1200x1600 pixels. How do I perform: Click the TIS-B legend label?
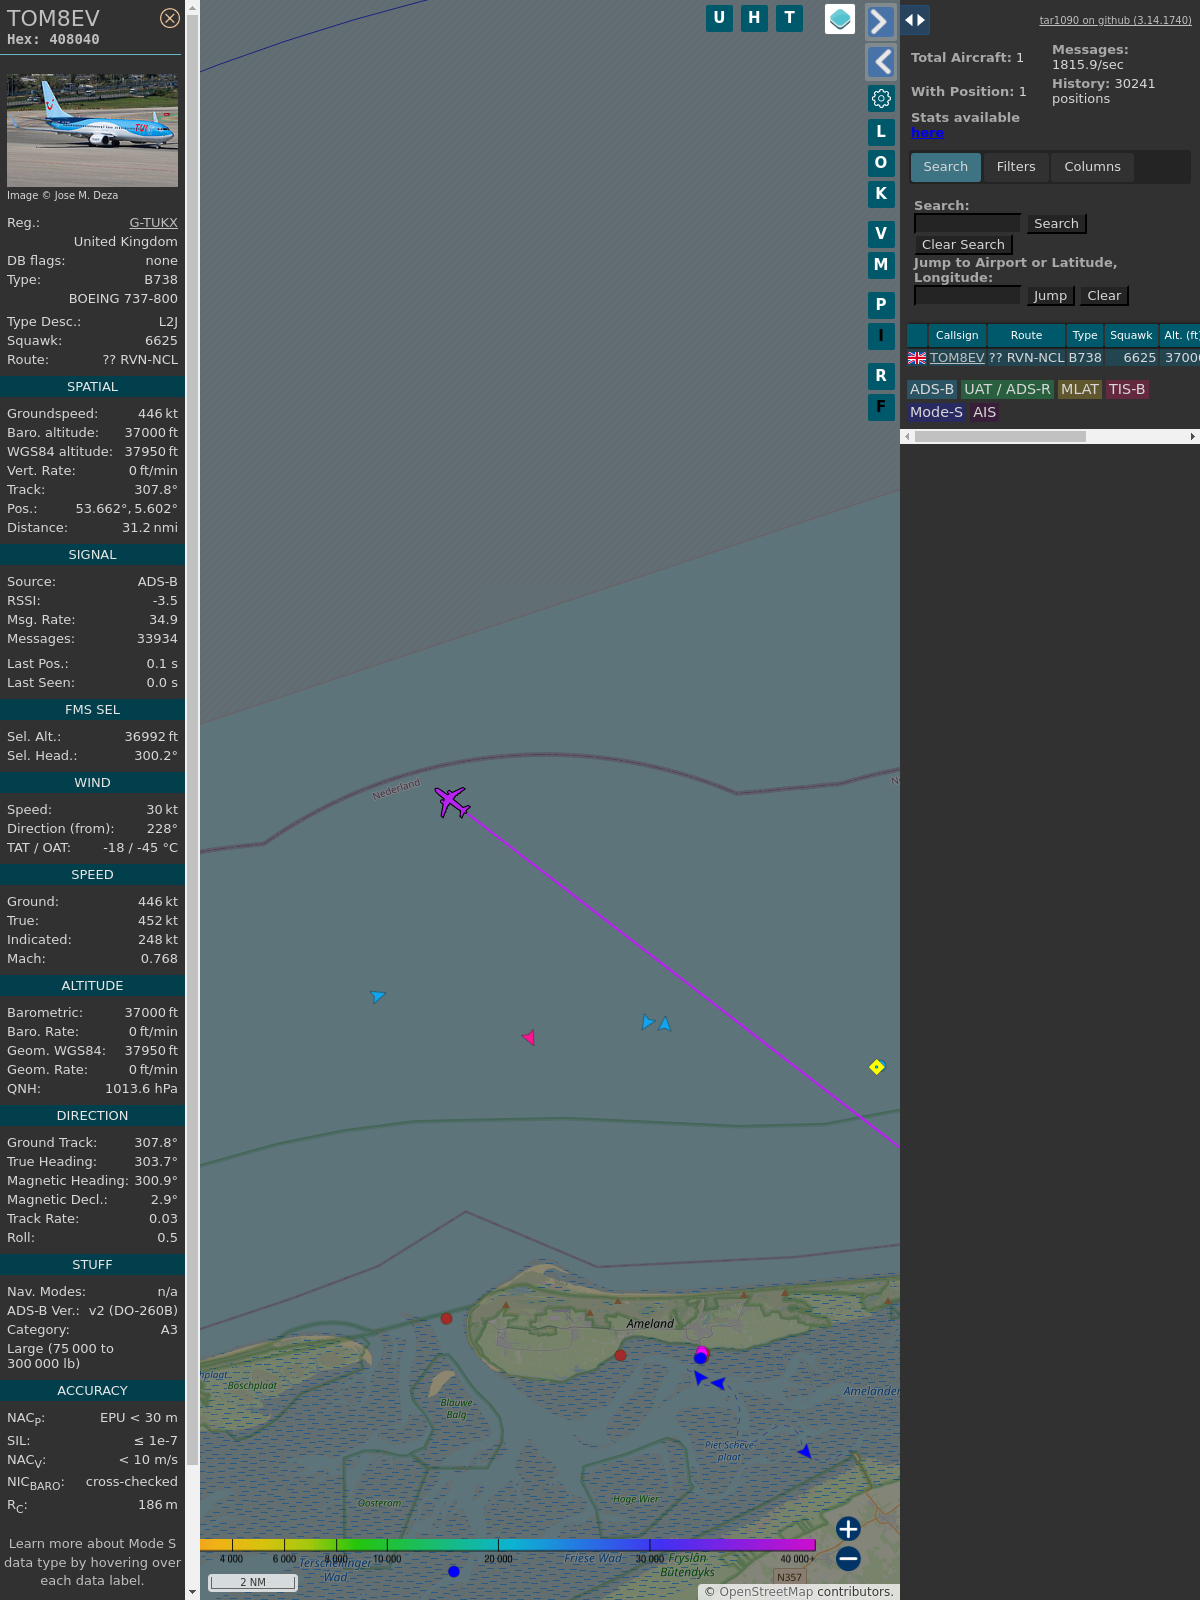click(1127, 390)
